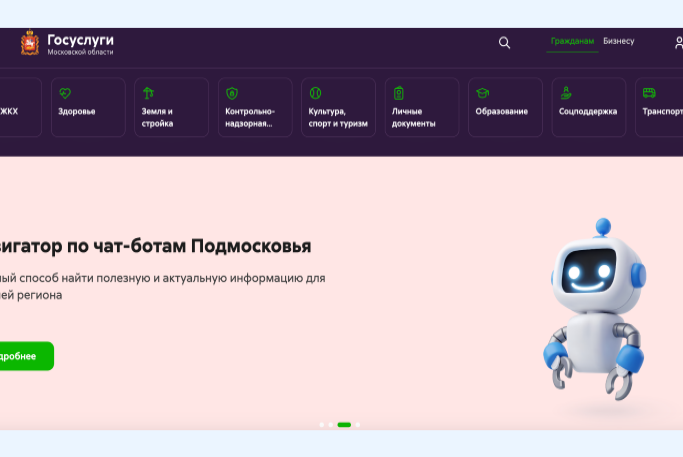Viewport: 683px width, 457px height.
Task: Switch to the Гражданам tab
Action: (x=572, y=41)
